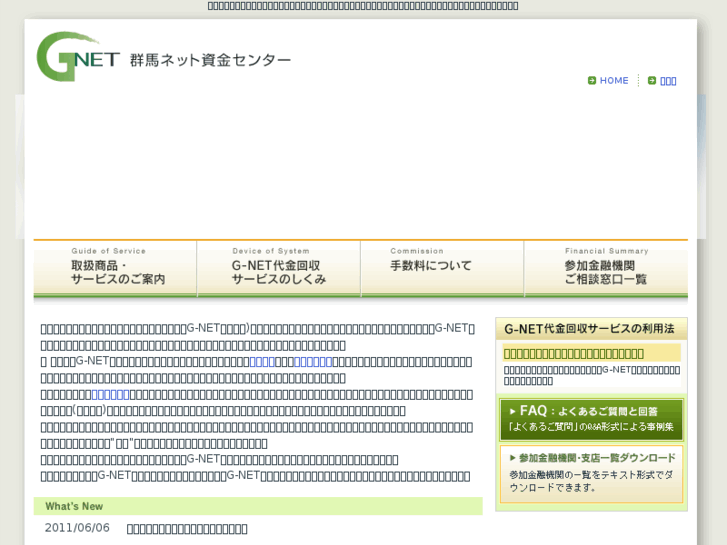Click the large blank banner area below header
727x545 pixels.
point(361,167)
